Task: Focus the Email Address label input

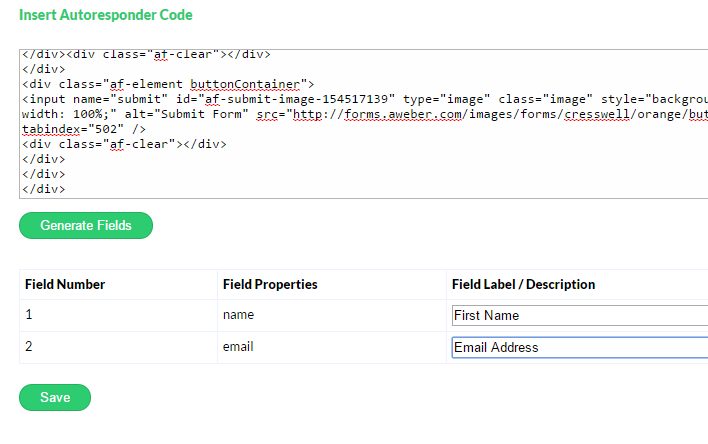Action: [x=580, y=347]
